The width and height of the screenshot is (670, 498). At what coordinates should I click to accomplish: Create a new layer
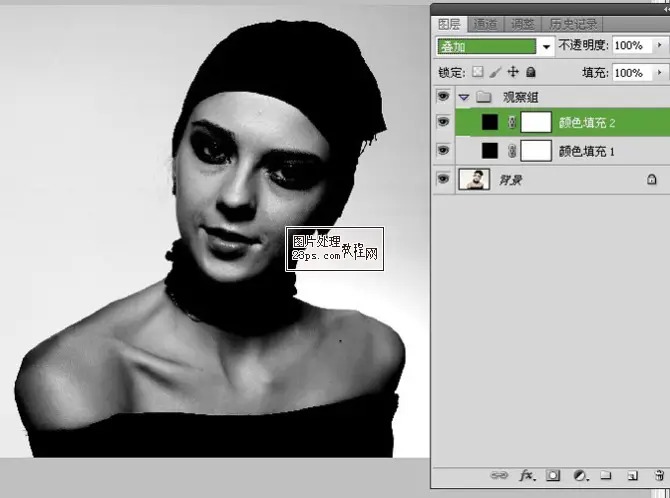point(632,475)
